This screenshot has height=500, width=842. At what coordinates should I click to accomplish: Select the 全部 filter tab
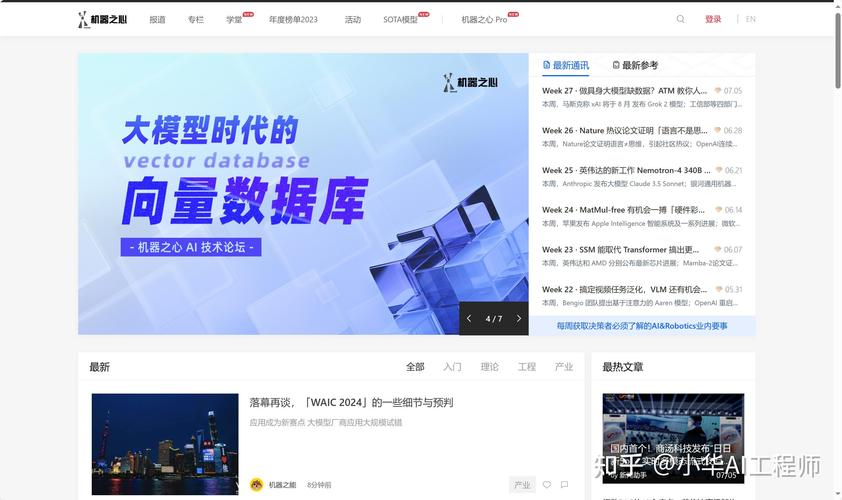(x=415, y=367)
